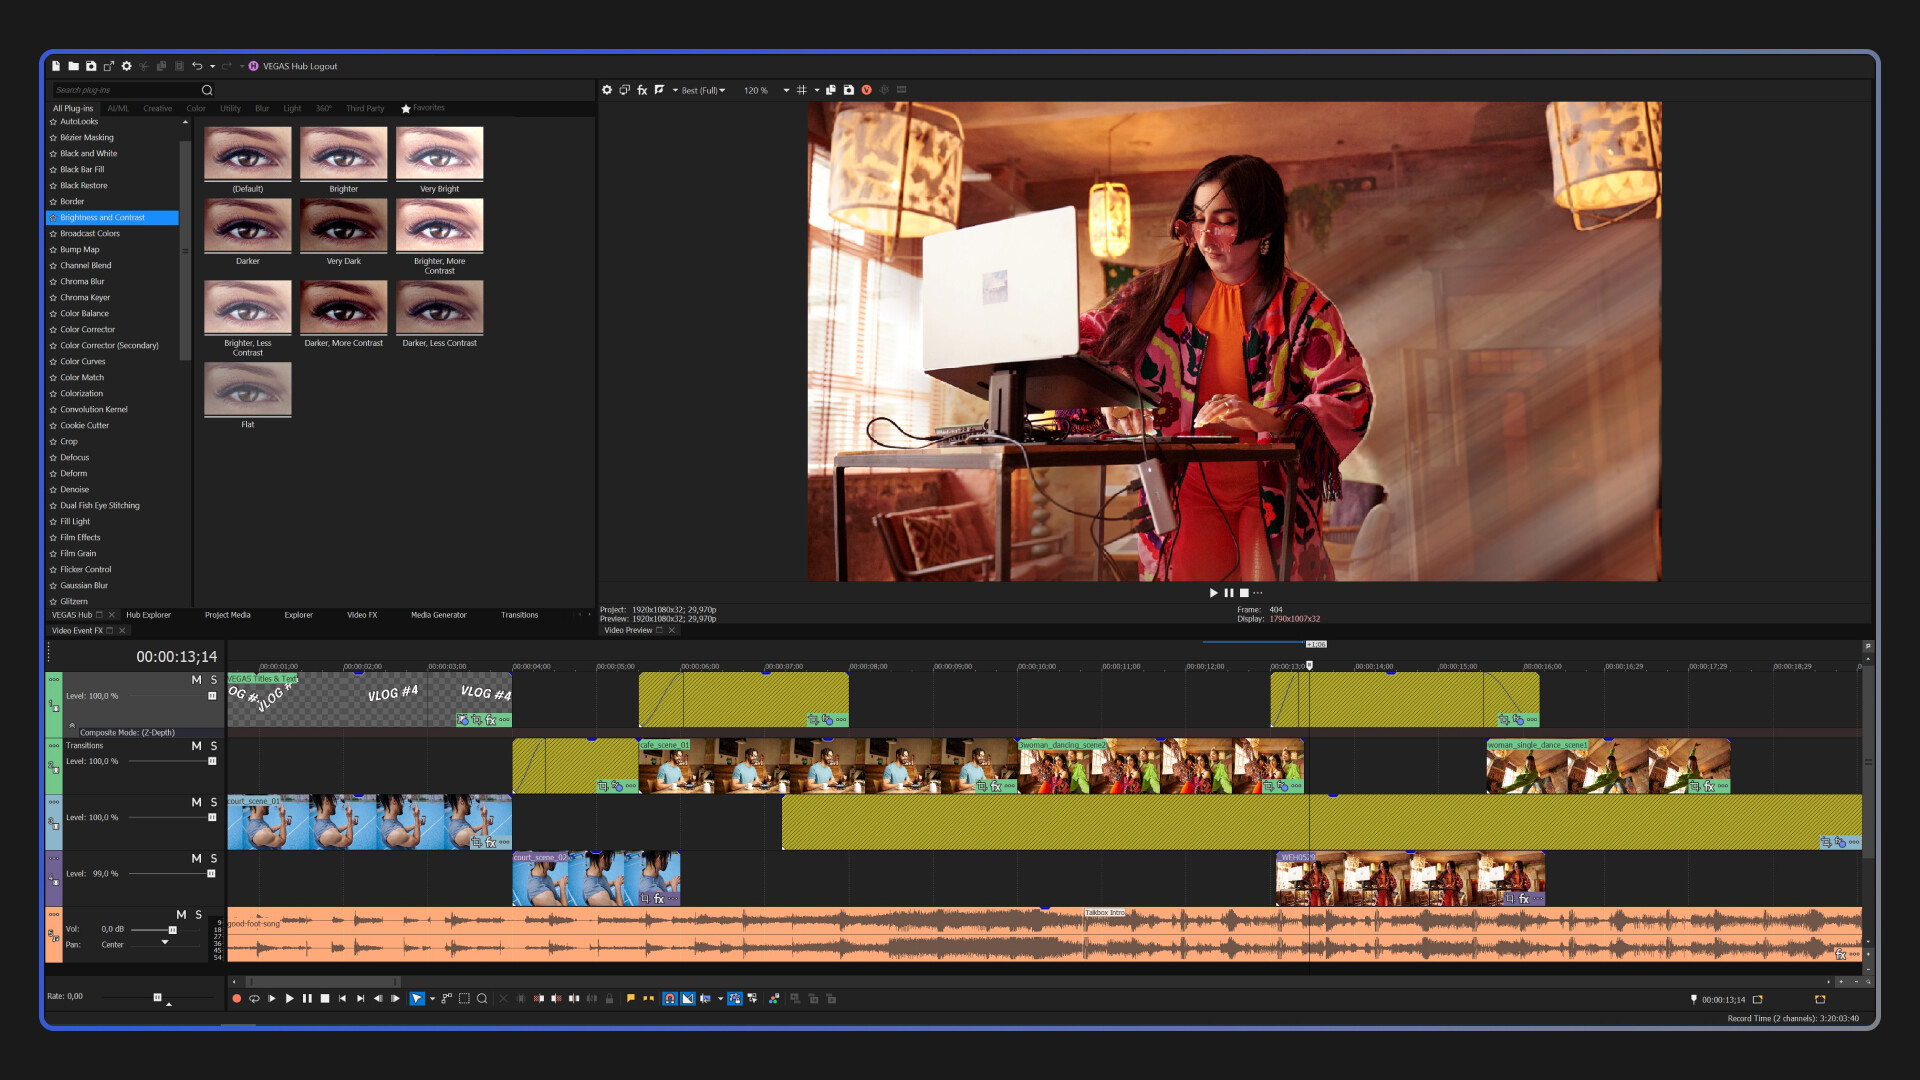Enable Loop Playback in the transport bar
Image resolution: width=1920 pixels, height=1080 pixels.
click(x=255, y=998)
